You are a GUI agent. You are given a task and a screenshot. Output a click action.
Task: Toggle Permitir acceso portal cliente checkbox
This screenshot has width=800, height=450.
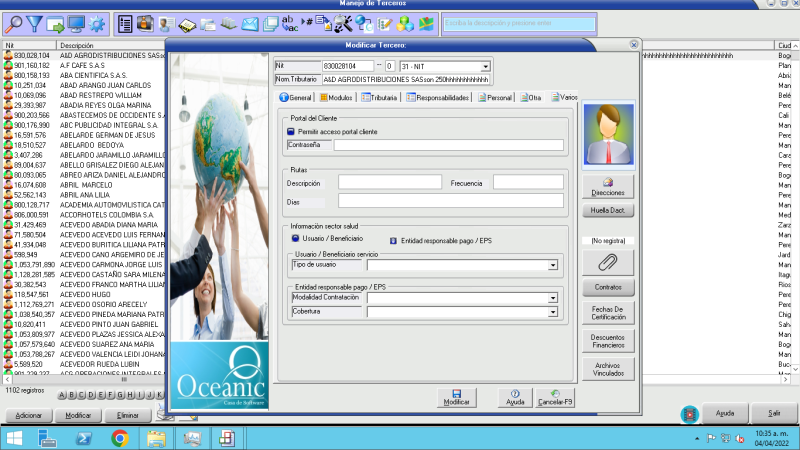coord(291,132)
